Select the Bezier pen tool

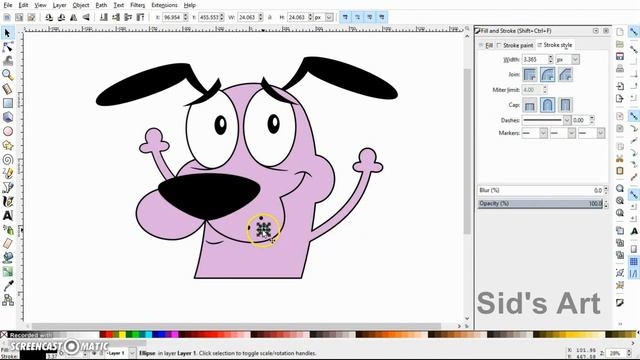point(7,187)
